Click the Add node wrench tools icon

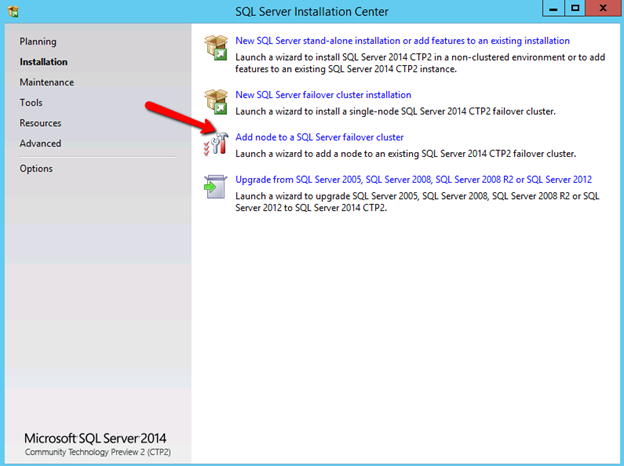[x=216, y=144]
